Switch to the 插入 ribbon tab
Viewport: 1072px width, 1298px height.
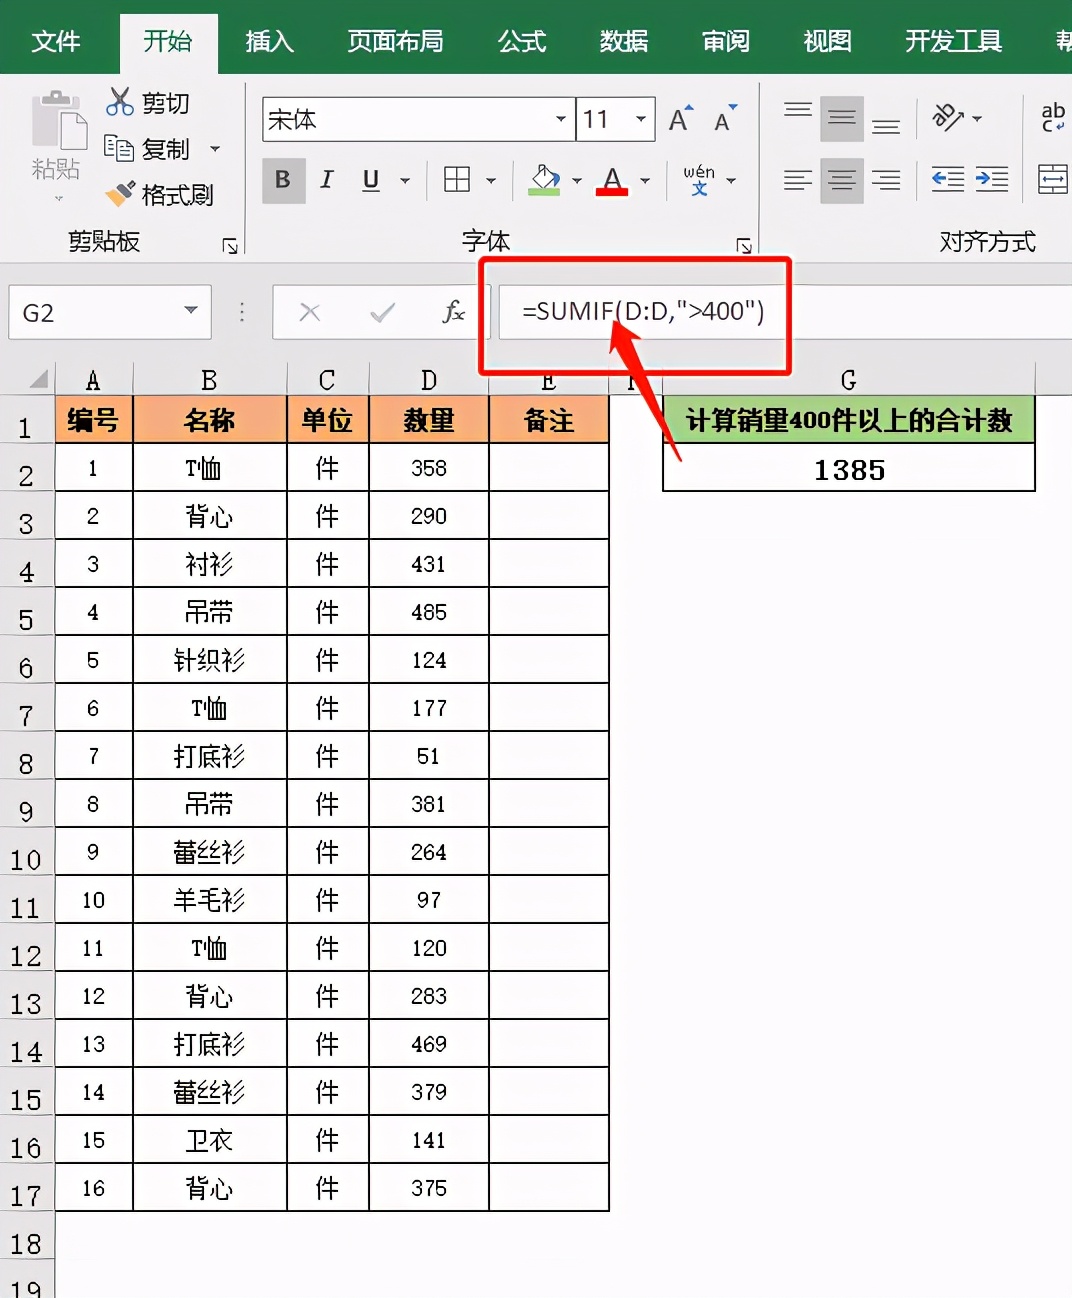267,42
